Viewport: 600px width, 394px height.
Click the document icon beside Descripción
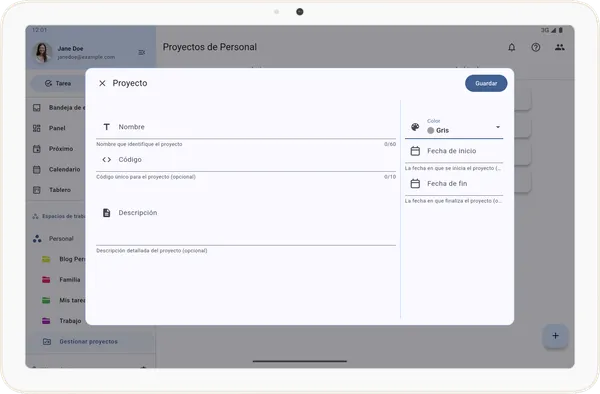pos(107,213)
